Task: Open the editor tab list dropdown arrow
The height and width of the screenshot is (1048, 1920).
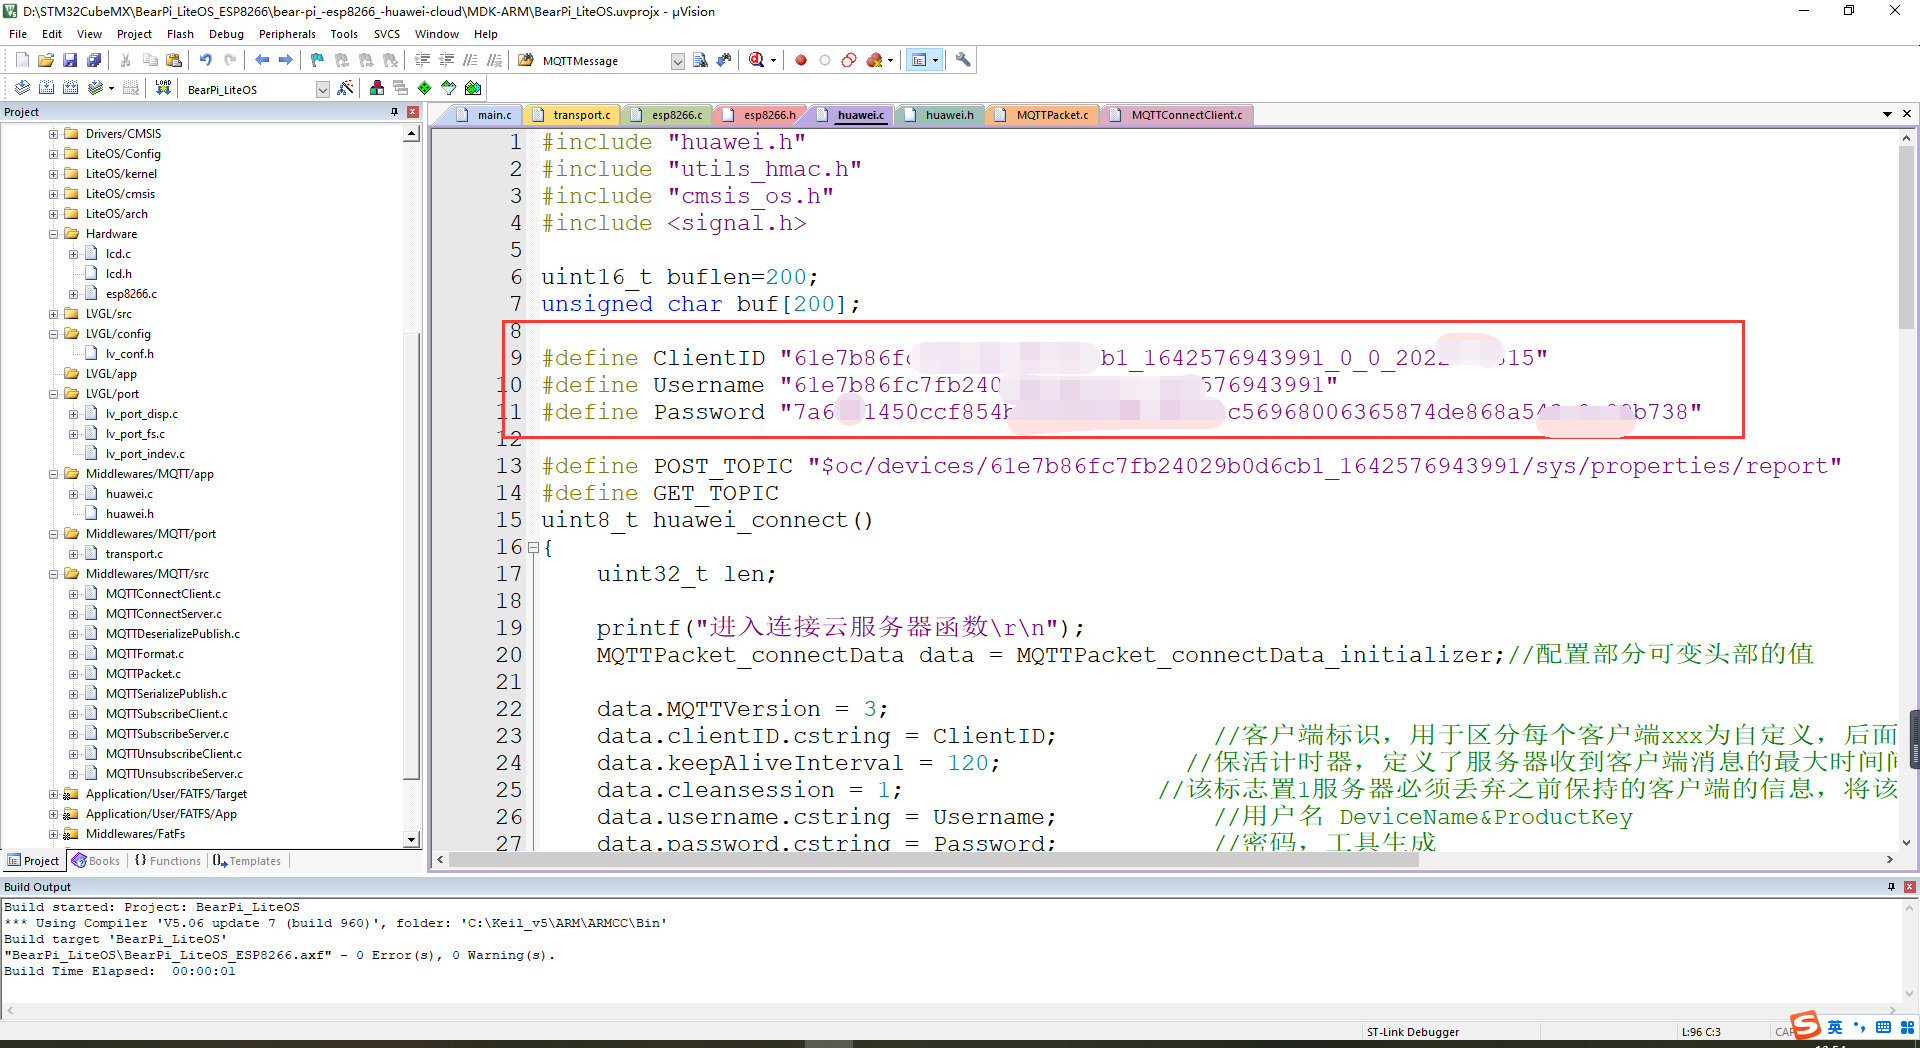Action: tap(1887, 114)
